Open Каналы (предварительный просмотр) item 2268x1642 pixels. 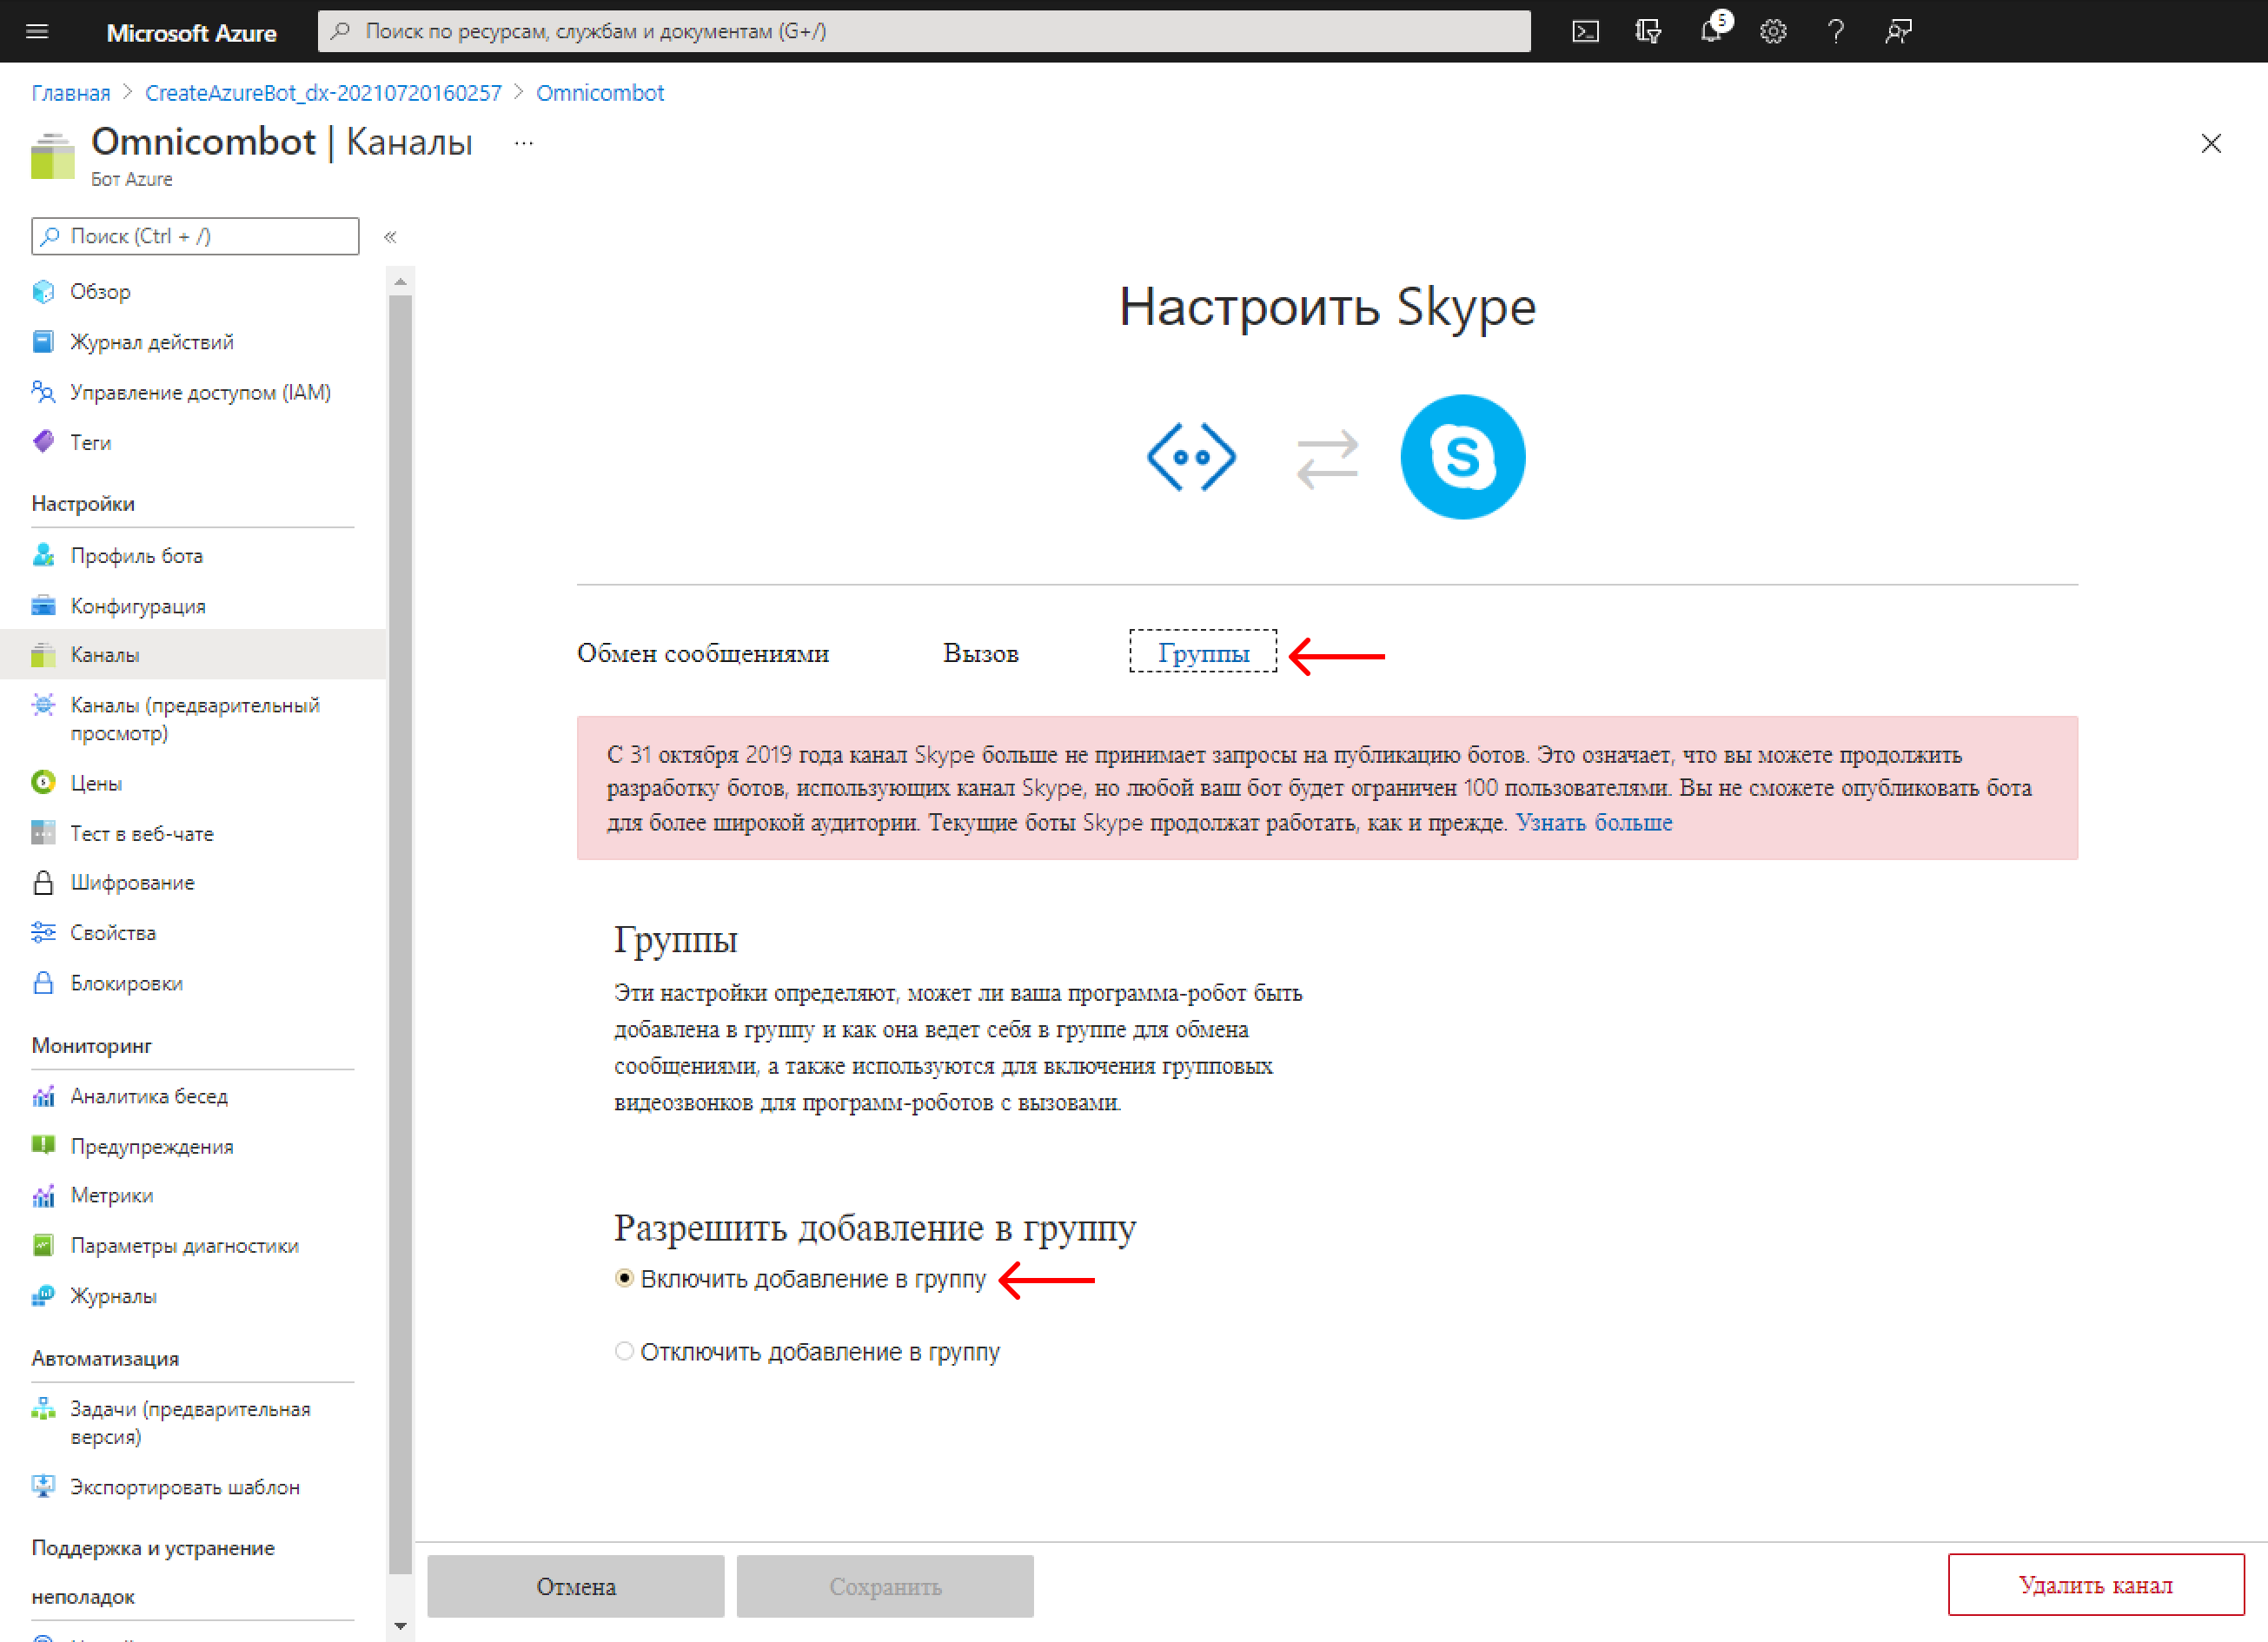[193, 719]
